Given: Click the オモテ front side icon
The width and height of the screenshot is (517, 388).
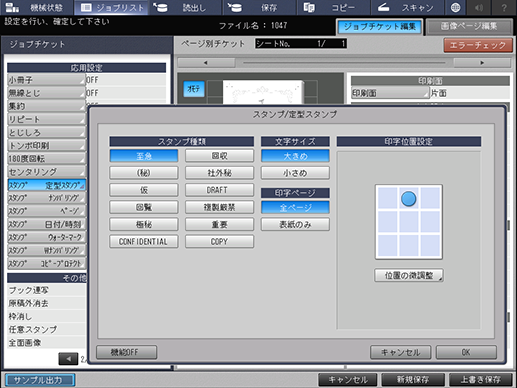Looking at the screenshot, I should click(x=194, y=89).
